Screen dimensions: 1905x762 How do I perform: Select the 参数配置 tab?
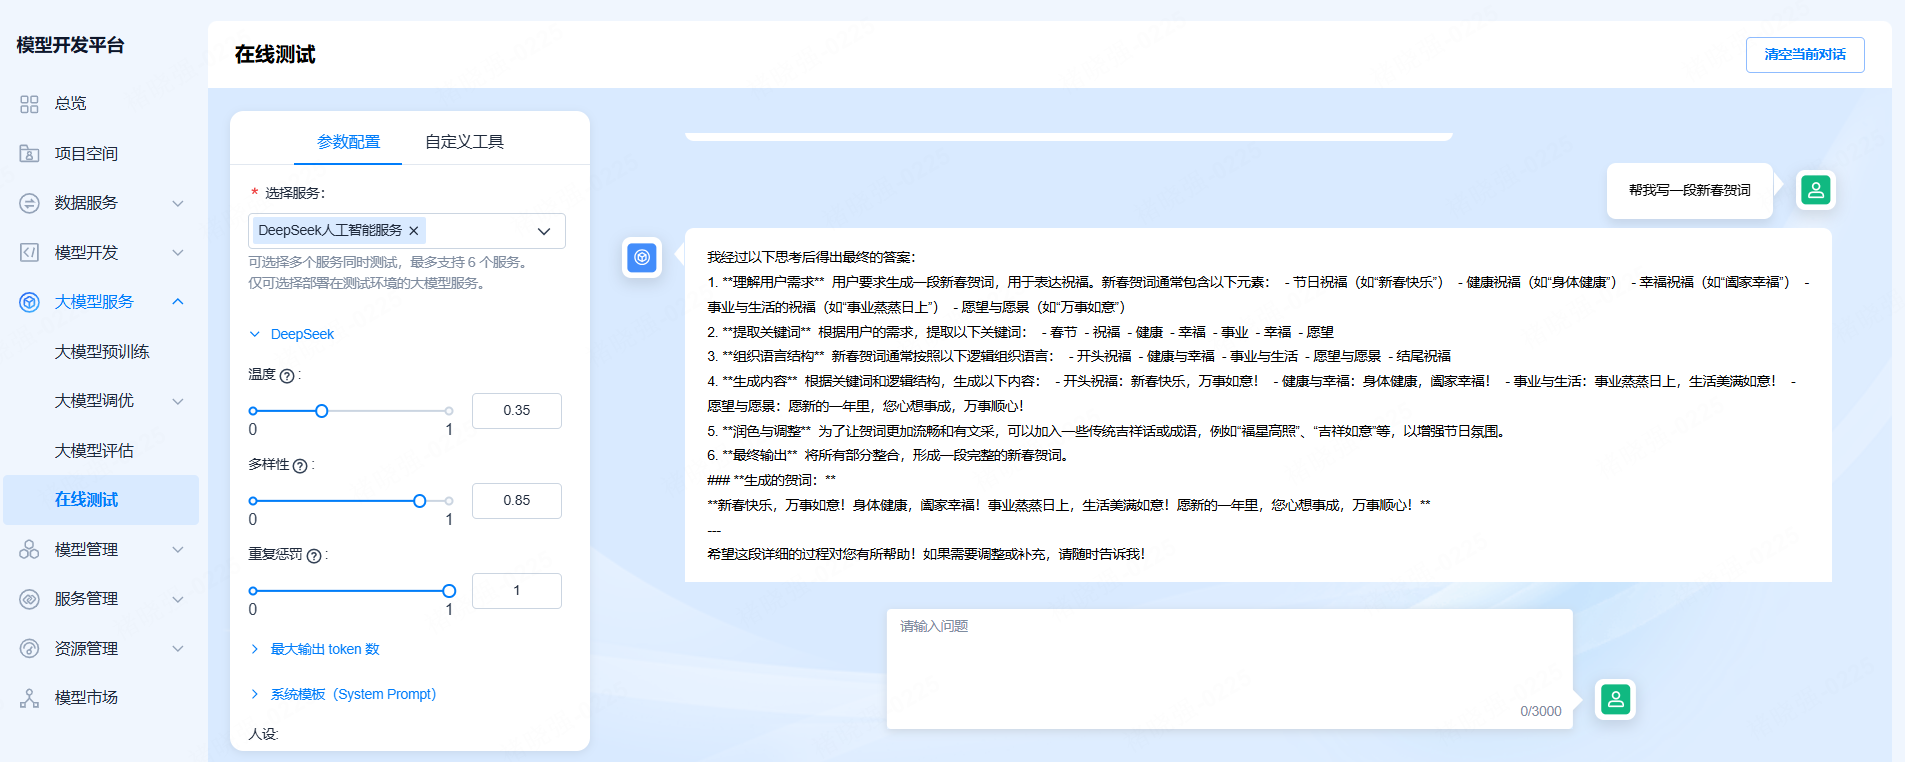tap(348, 142)
